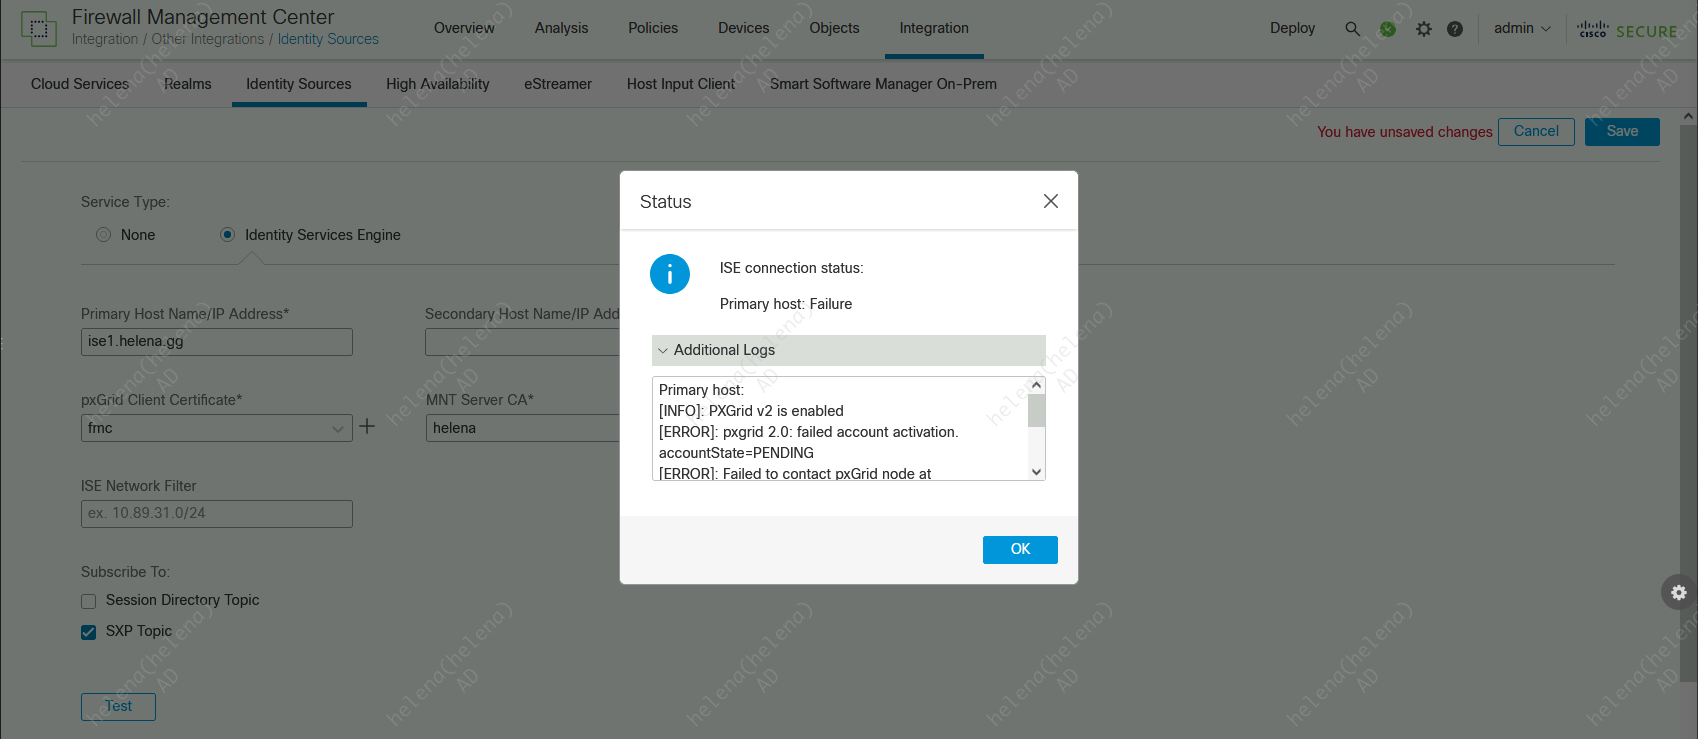Screen dimensions: 1698x739
Task: Open the Policies menu
Action: (x=652, y=28)
